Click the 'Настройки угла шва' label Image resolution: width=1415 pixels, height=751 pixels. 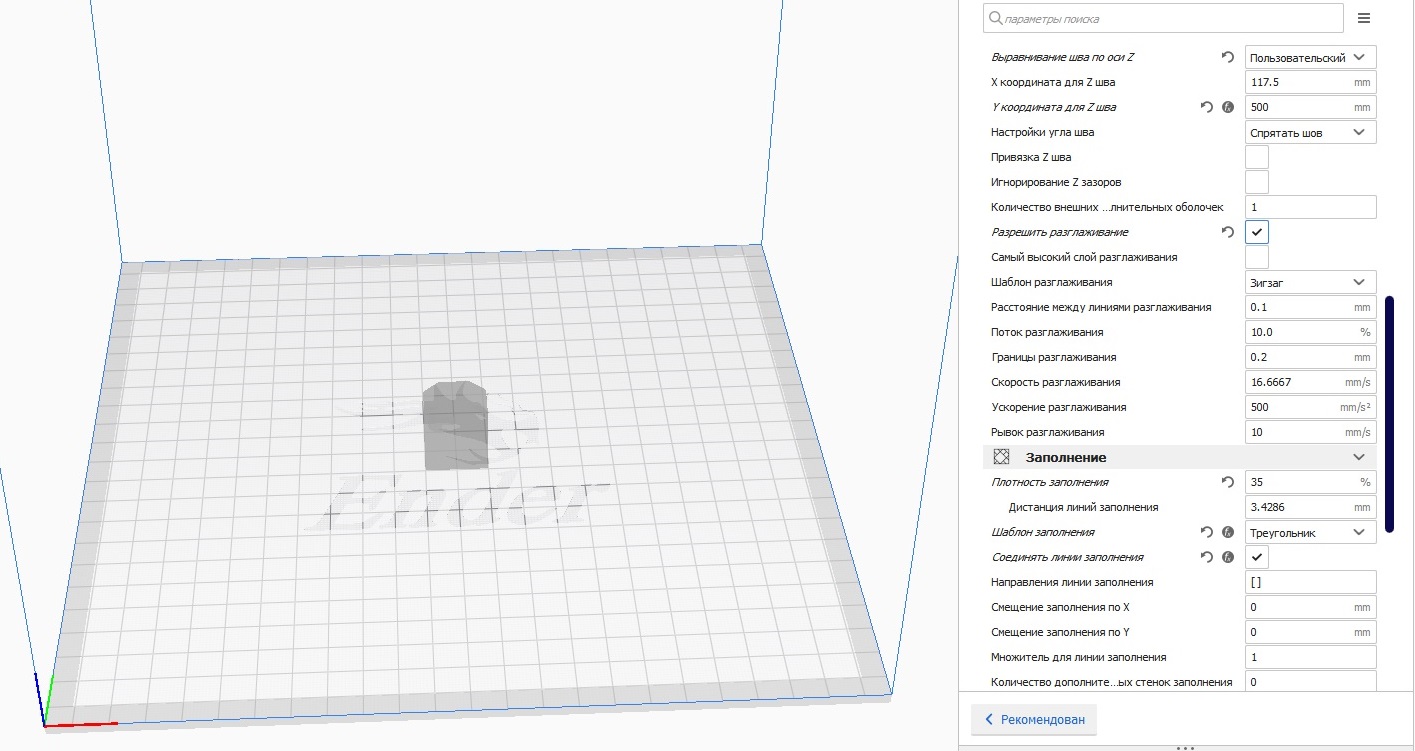pyautogui.click(x=1042, y=132)
